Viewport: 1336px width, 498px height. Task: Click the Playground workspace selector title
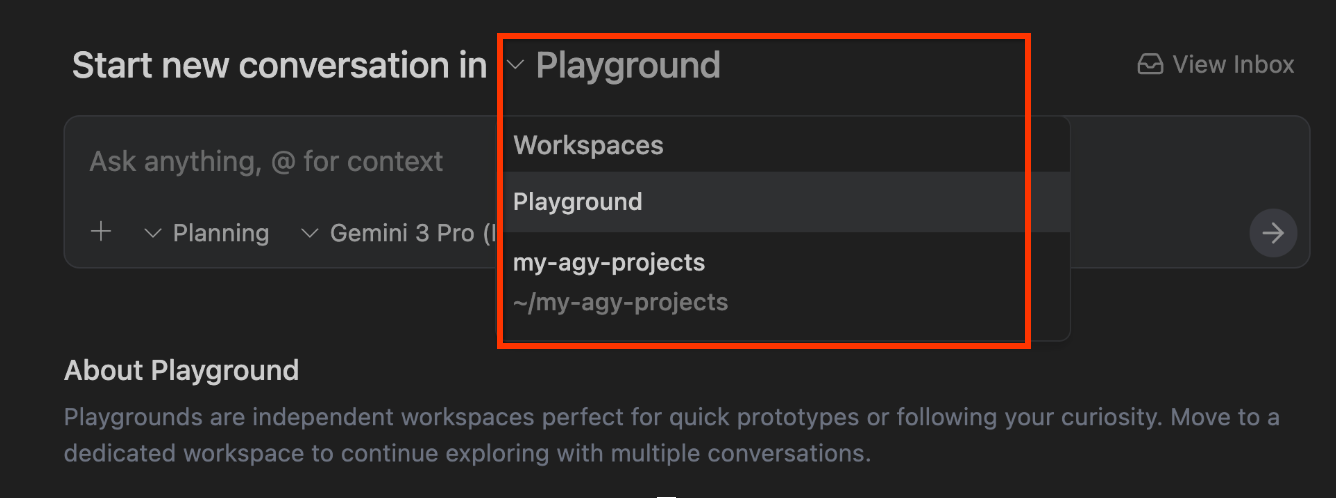(627, 66)
